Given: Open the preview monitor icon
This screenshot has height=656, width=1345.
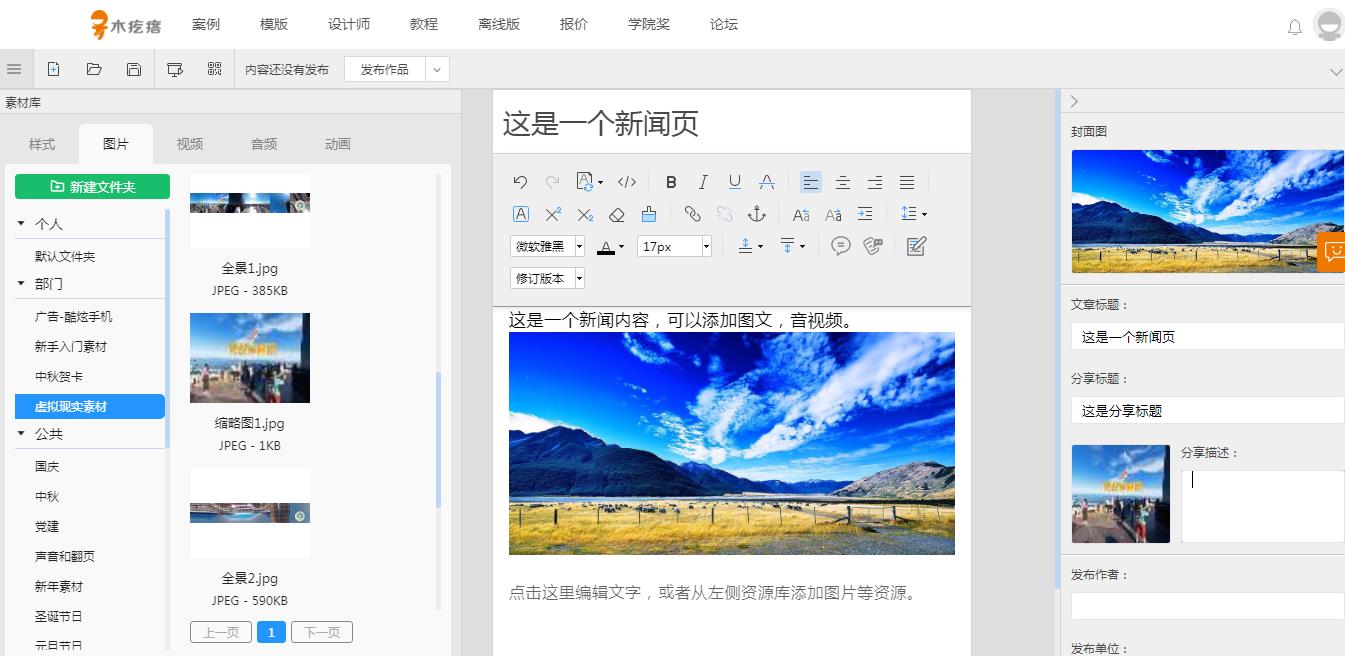Looking at the screenshot, I should tap(175, 69).
